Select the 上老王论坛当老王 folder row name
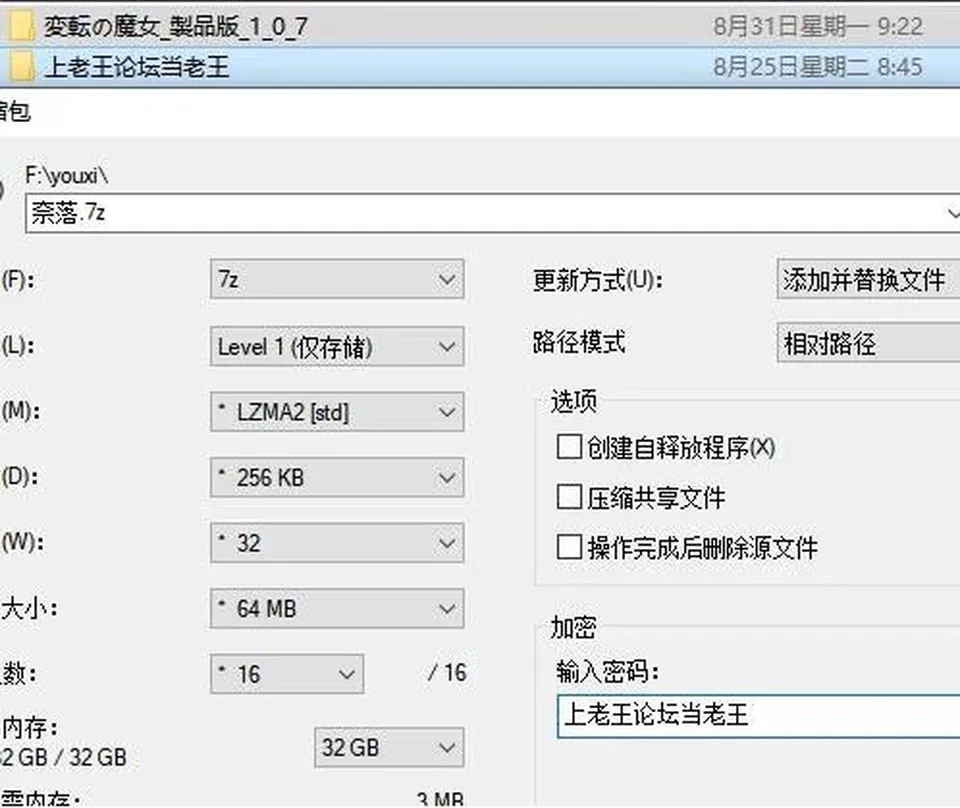This screenshot has height=808, width=960. (137, 67)
